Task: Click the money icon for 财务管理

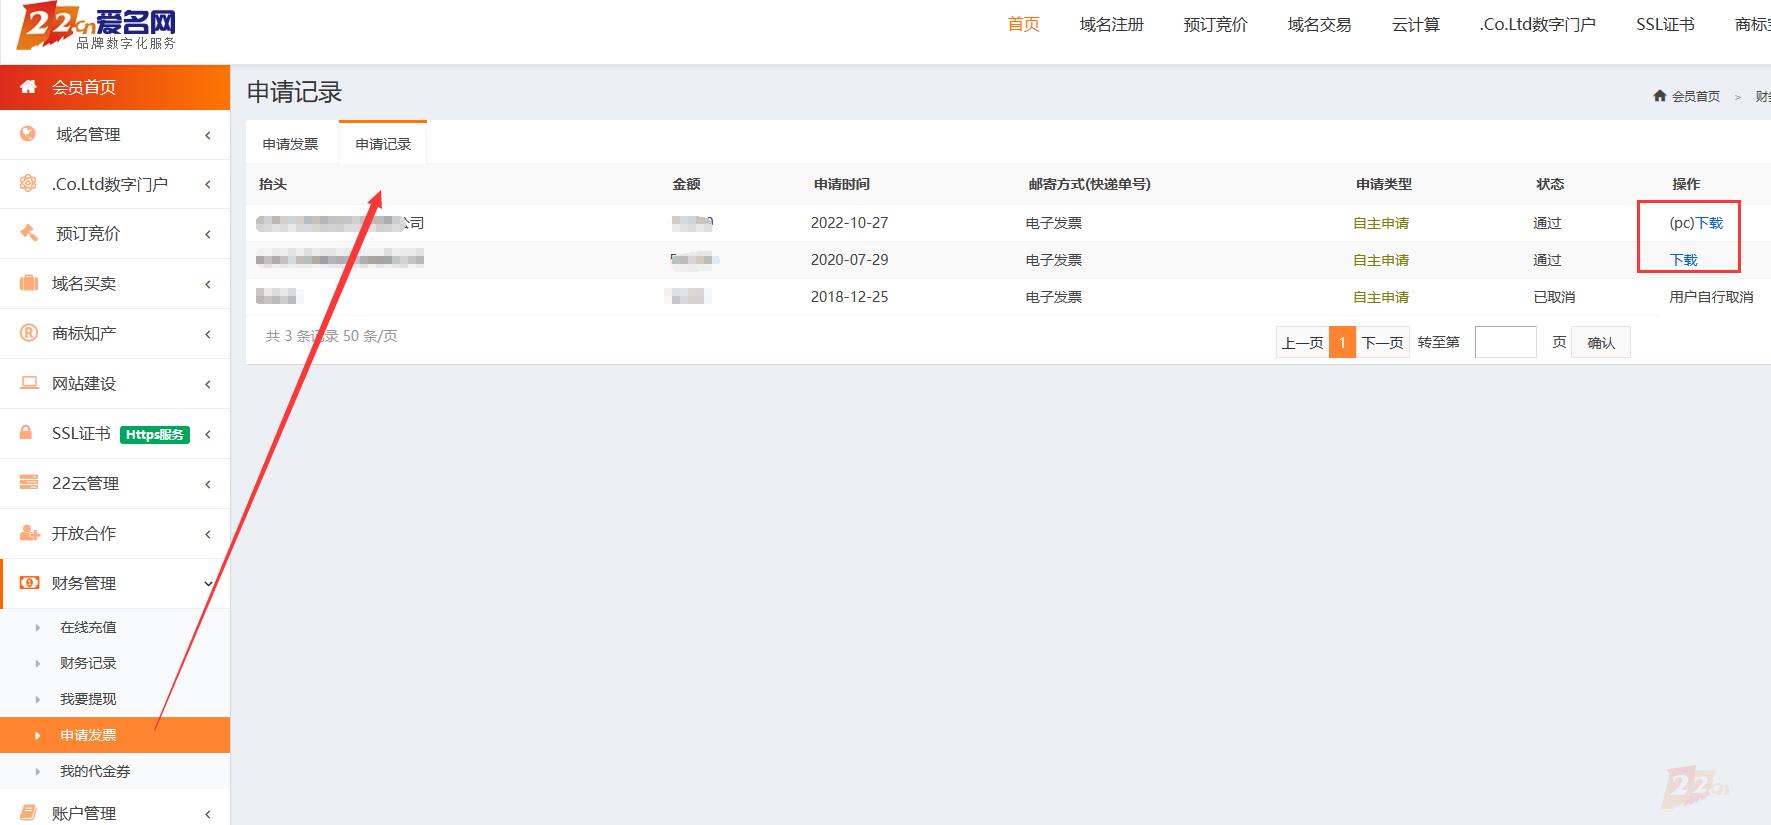Action: click(x=29, y=583)
